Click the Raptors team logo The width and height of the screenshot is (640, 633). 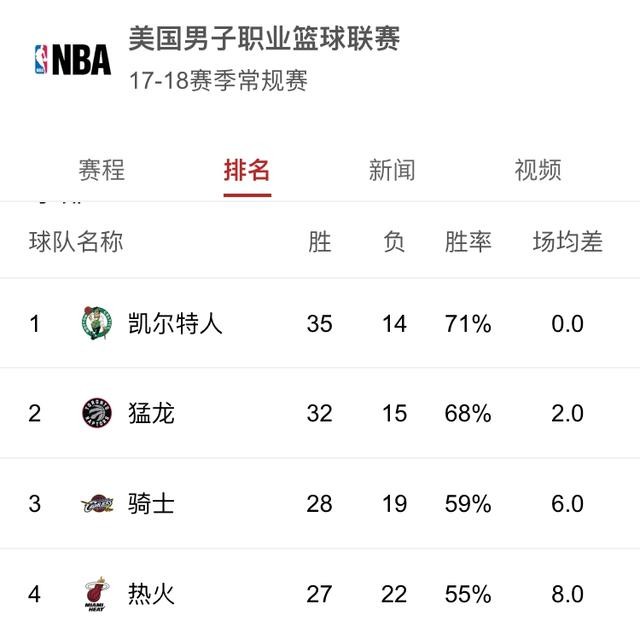coord(97,413)
